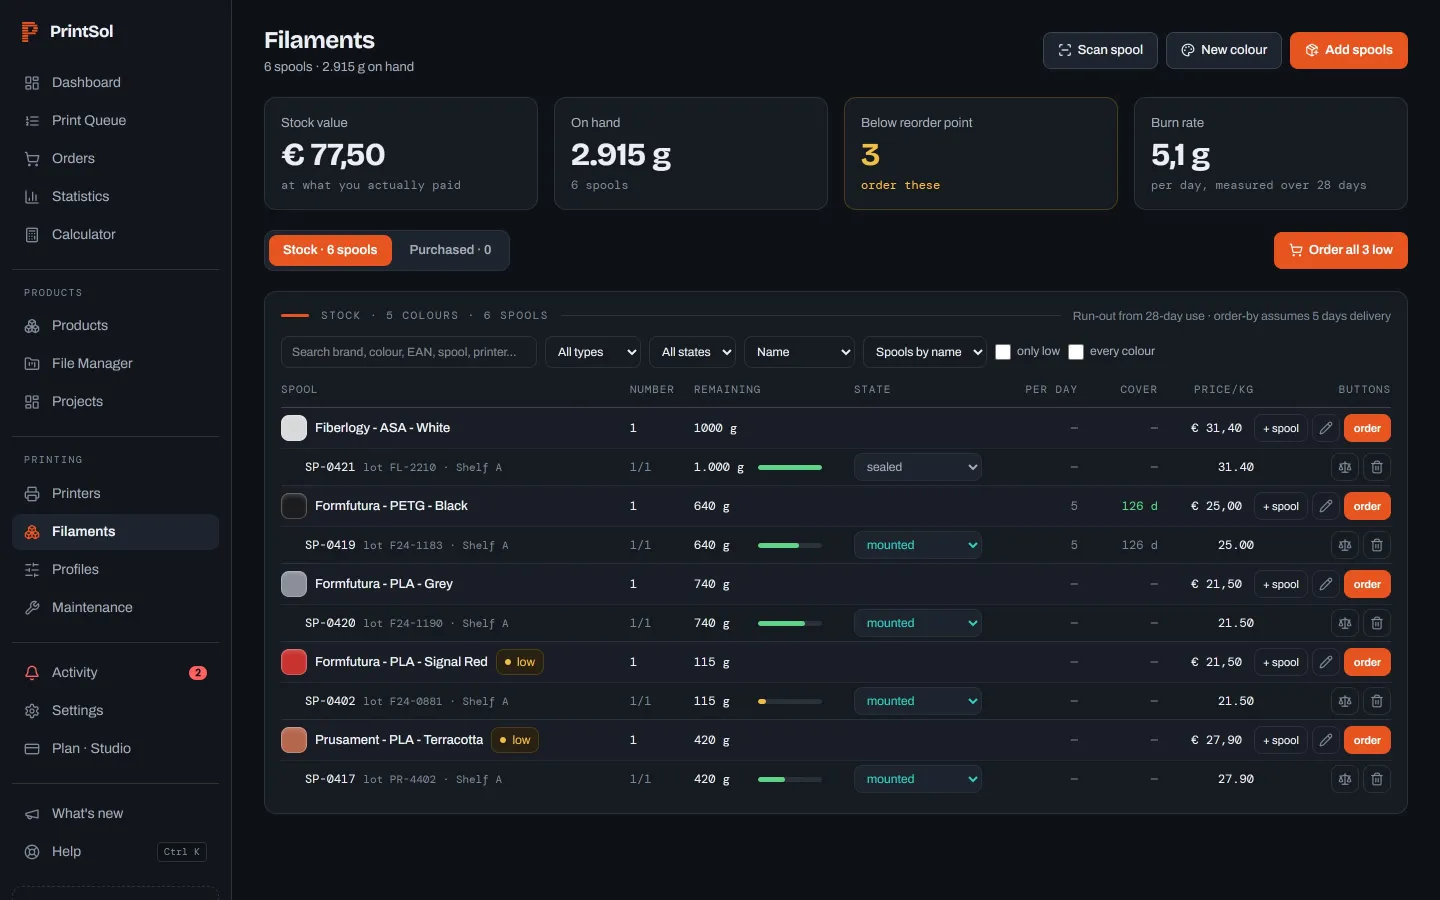
Task: Click the PrintSol logo icon
Action: 30,32
